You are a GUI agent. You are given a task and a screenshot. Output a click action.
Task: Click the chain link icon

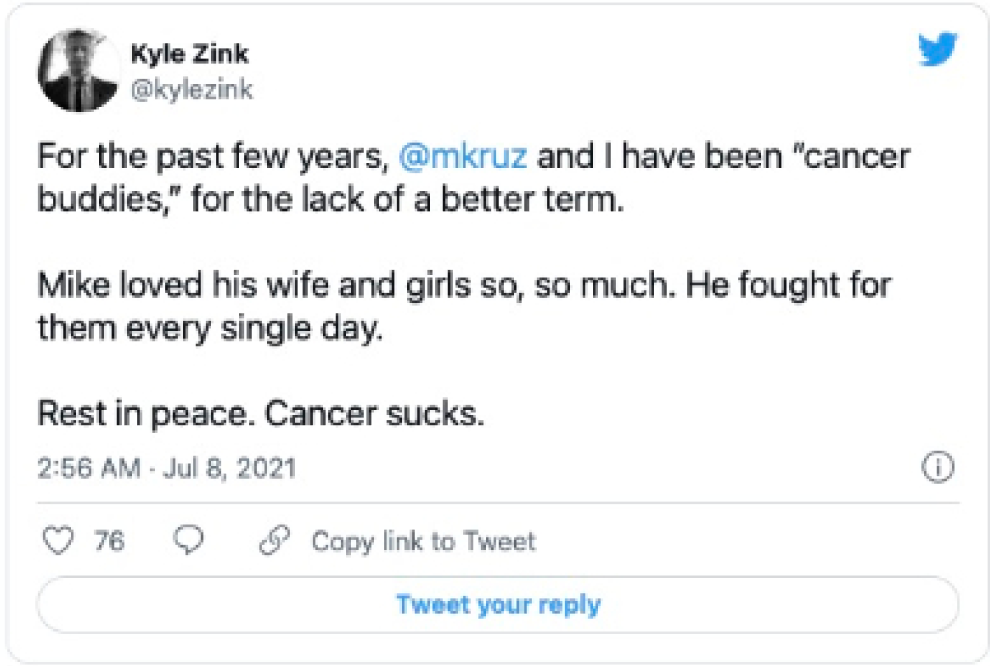273,541
